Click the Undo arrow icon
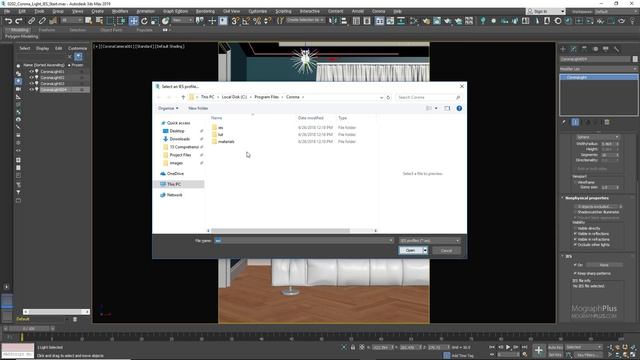The image size is (640, 360). coord(8,21)
